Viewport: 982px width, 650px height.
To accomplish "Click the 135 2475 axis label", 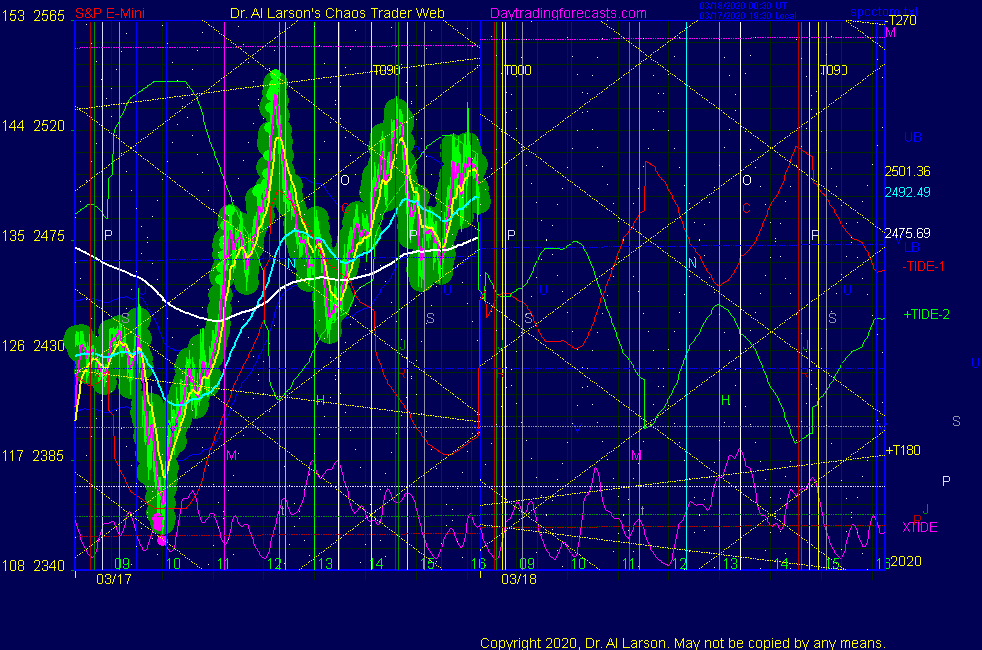I will [x=33, y=236].
